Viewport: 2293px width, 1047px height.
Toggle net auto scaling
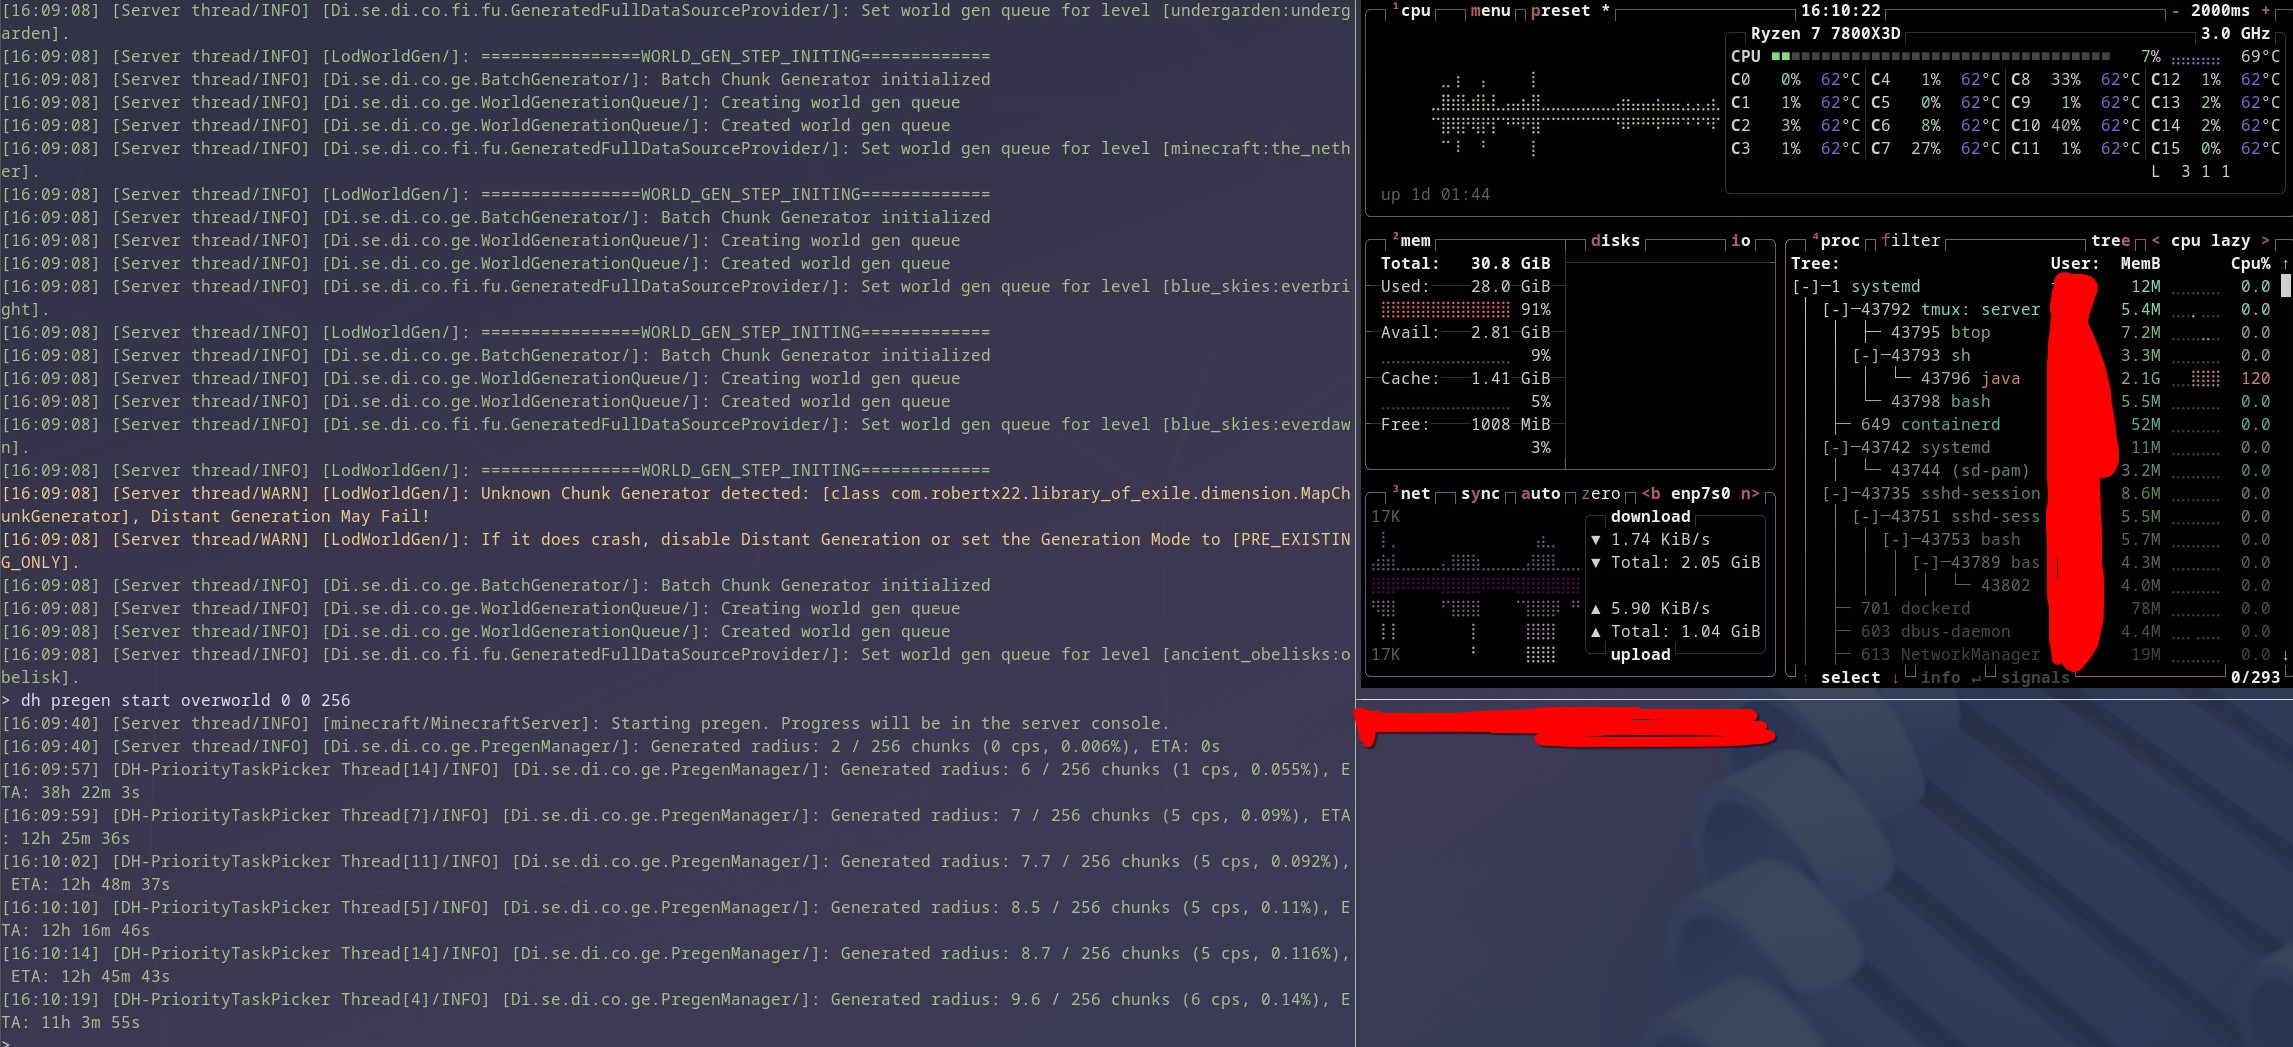coord(1540,493)
